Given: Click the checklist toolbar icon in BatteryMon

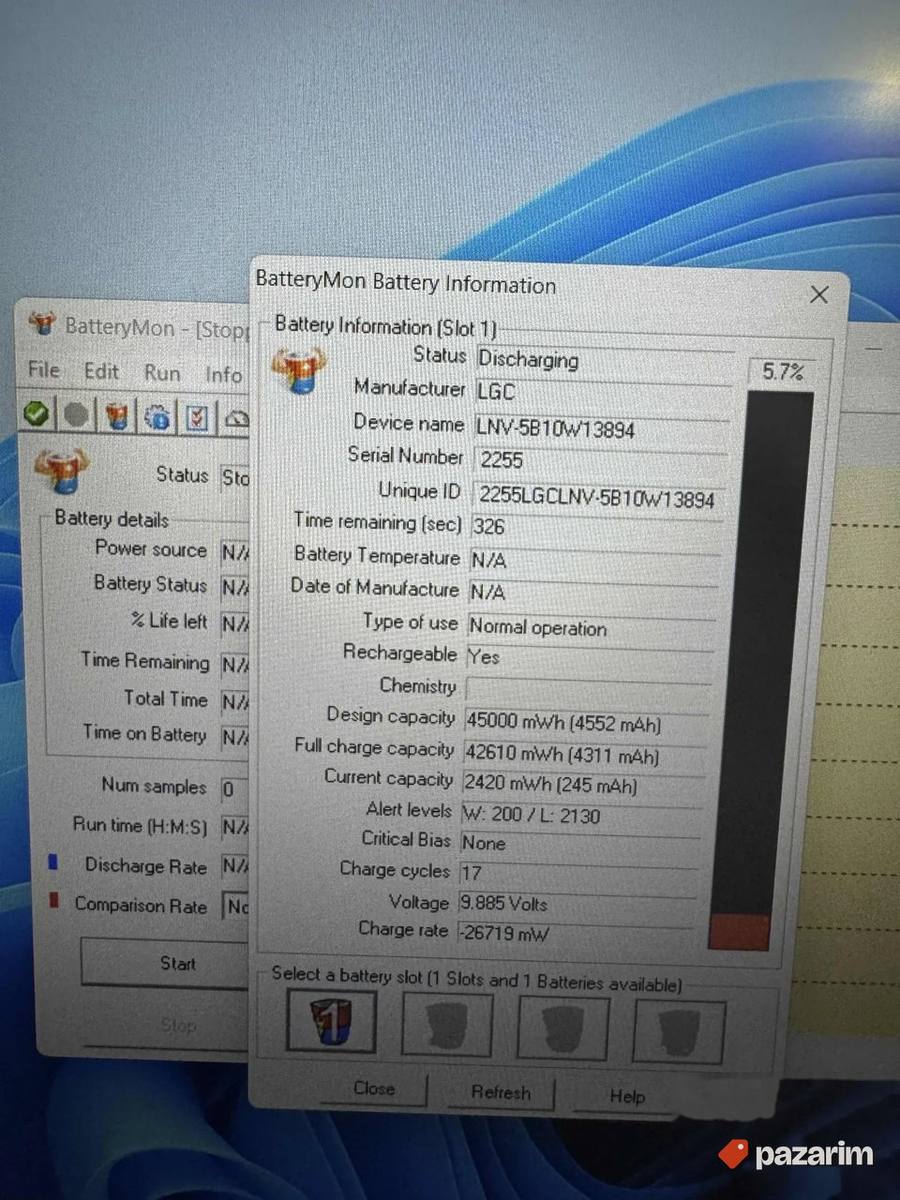Looking at the screenshot, I should (x=197, y=417).
